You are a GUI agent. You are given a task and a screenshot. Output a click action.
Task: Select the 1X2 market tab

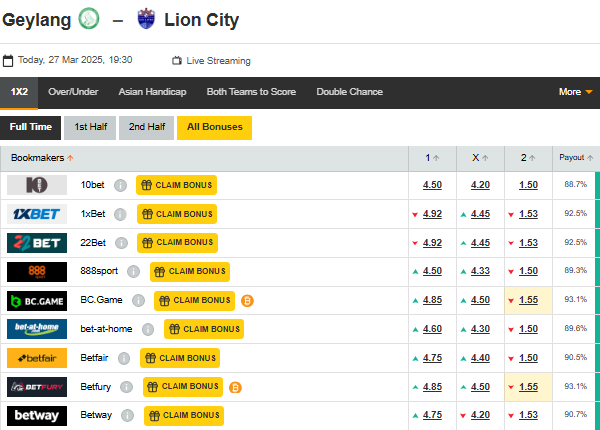pos(19,93)
